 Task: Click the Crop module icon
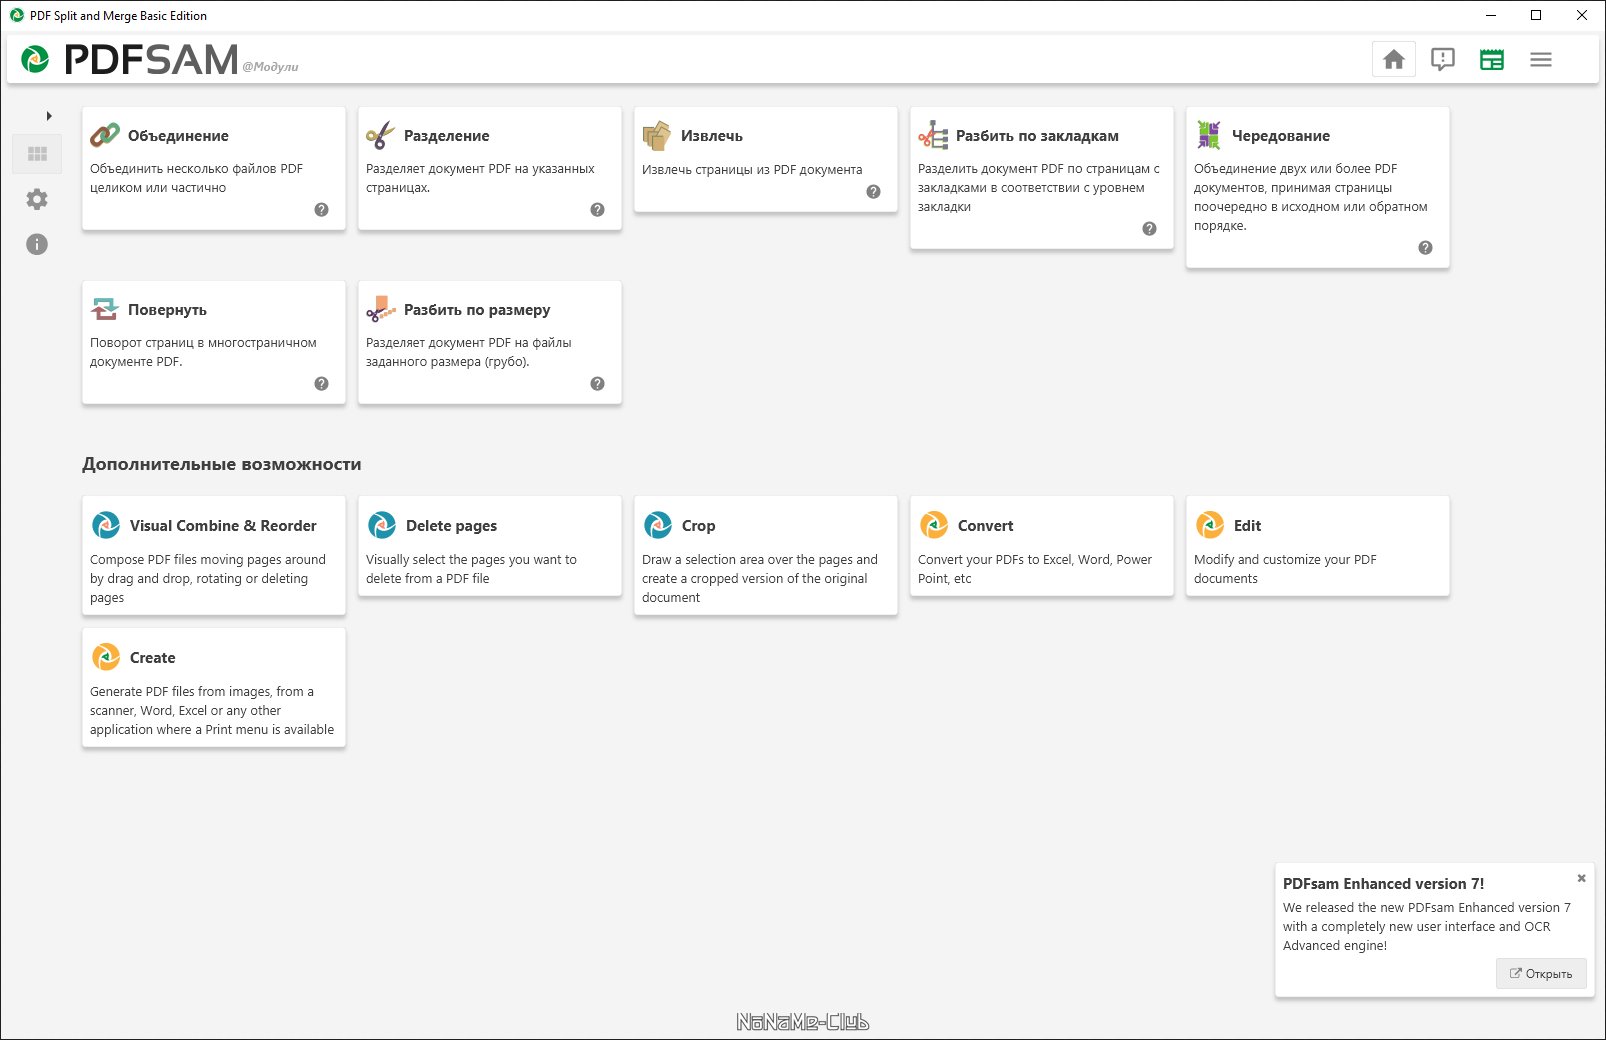(x=658, y=525)
